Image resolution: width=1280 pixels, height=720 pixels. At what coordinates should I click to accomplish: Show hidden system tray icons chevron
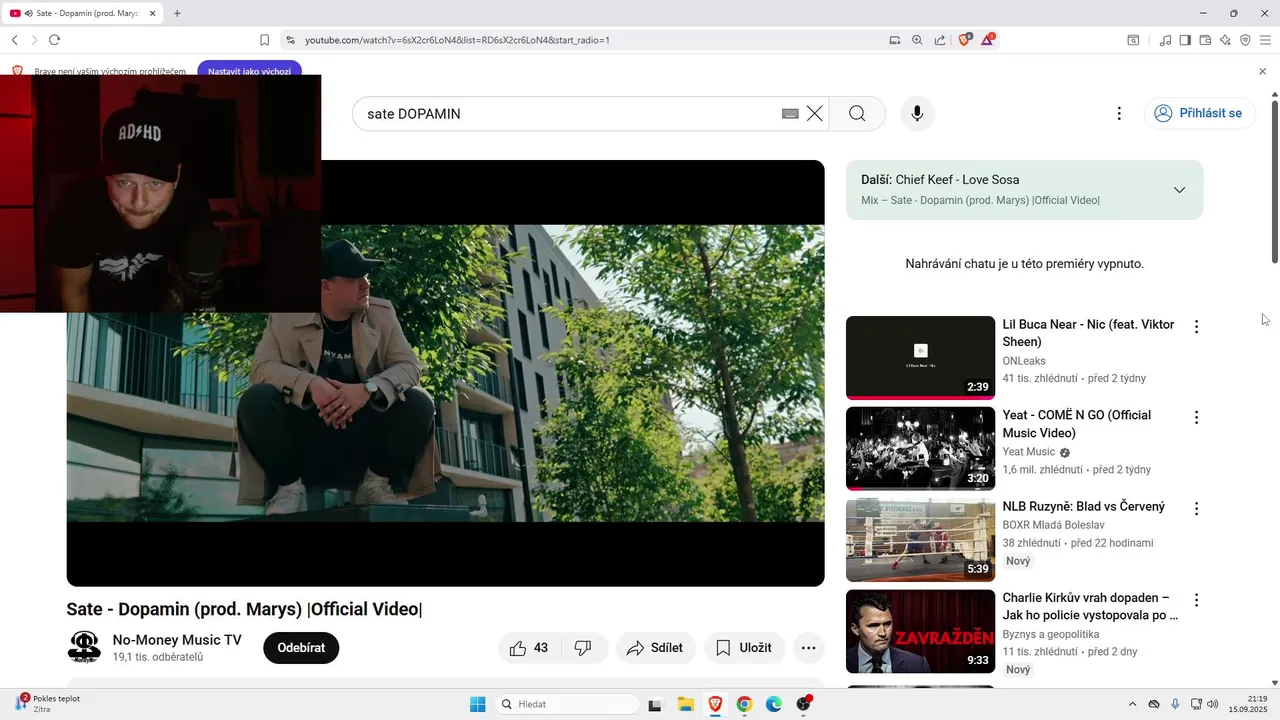coord(1132,704)
